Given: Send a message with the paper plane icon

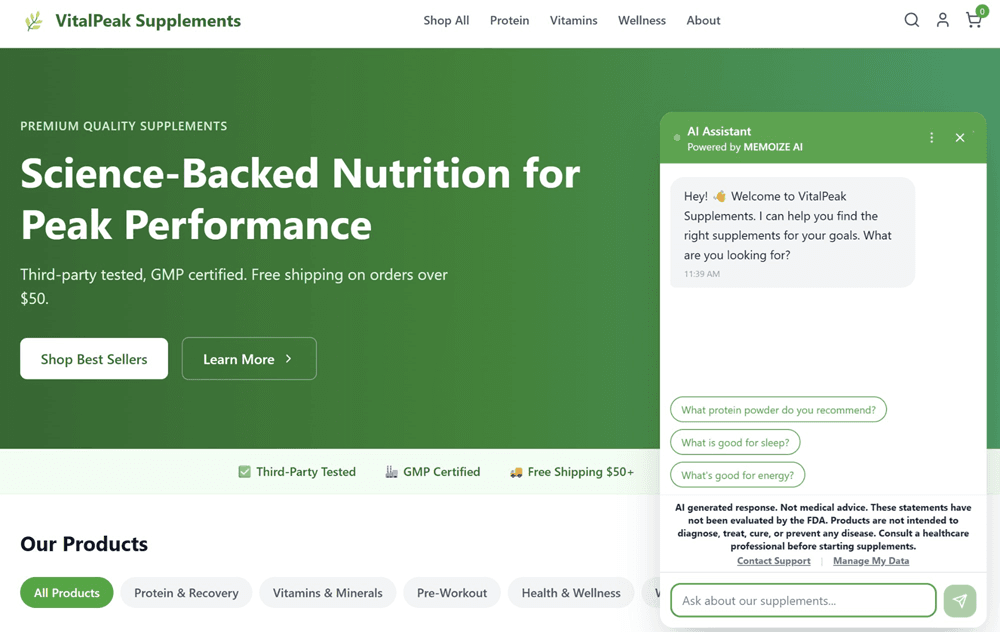Looking at the screenshot, I should pyautogui.click(x=959, y=600).
